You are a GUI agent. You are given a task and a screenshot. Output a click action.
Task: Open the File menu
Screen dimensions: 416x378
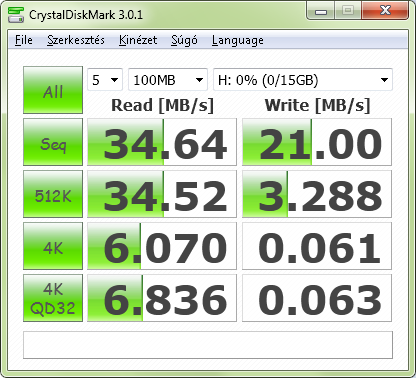pos(24,40)
